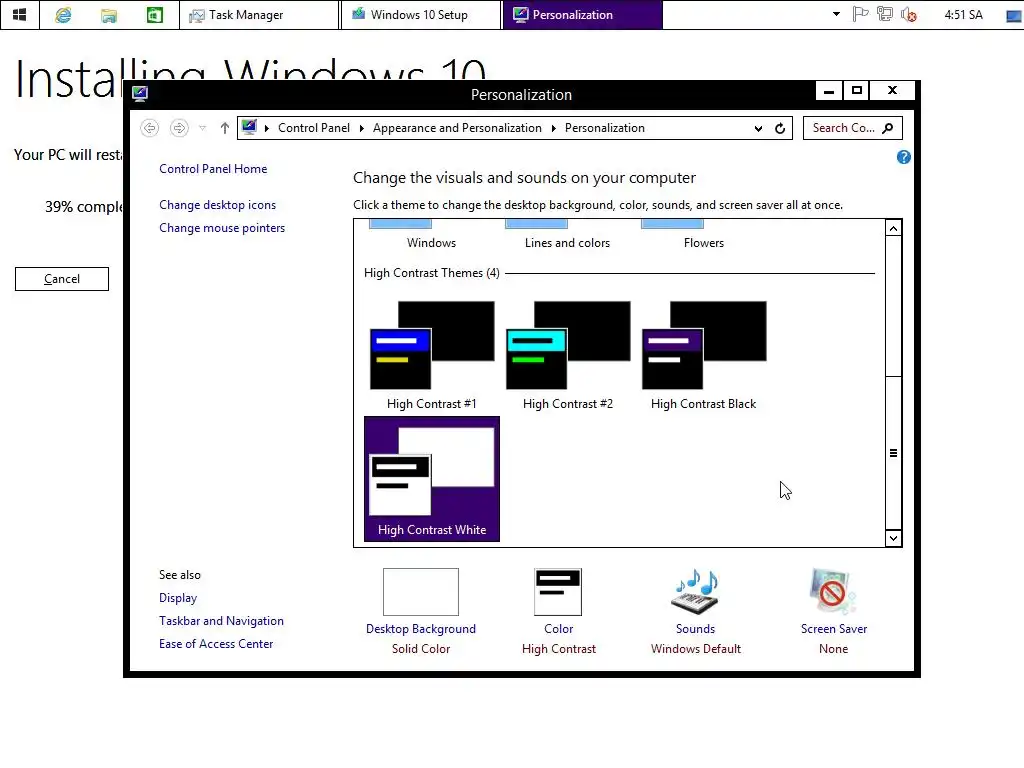Click the network tray icon

tap(885, 14)
